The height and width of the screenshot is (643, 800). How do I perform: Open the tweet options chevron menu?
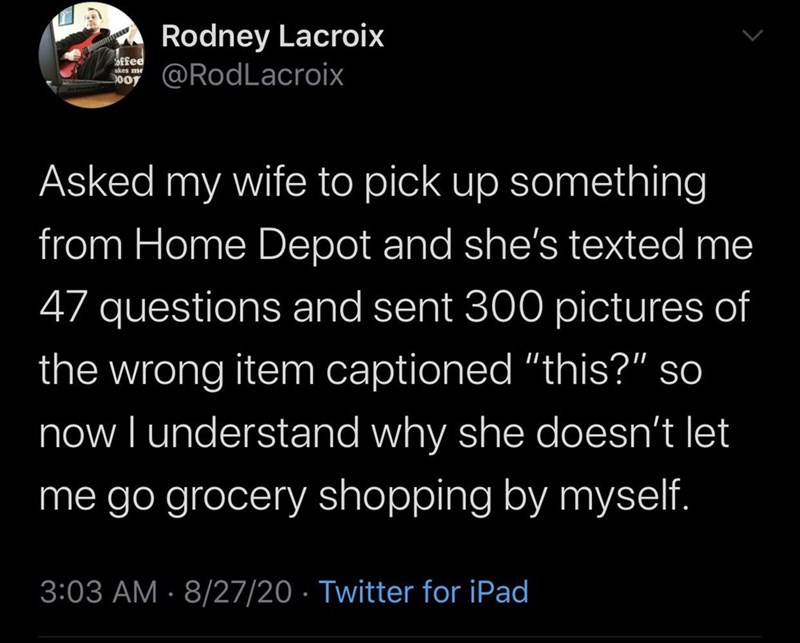click(x=752, y=36)
